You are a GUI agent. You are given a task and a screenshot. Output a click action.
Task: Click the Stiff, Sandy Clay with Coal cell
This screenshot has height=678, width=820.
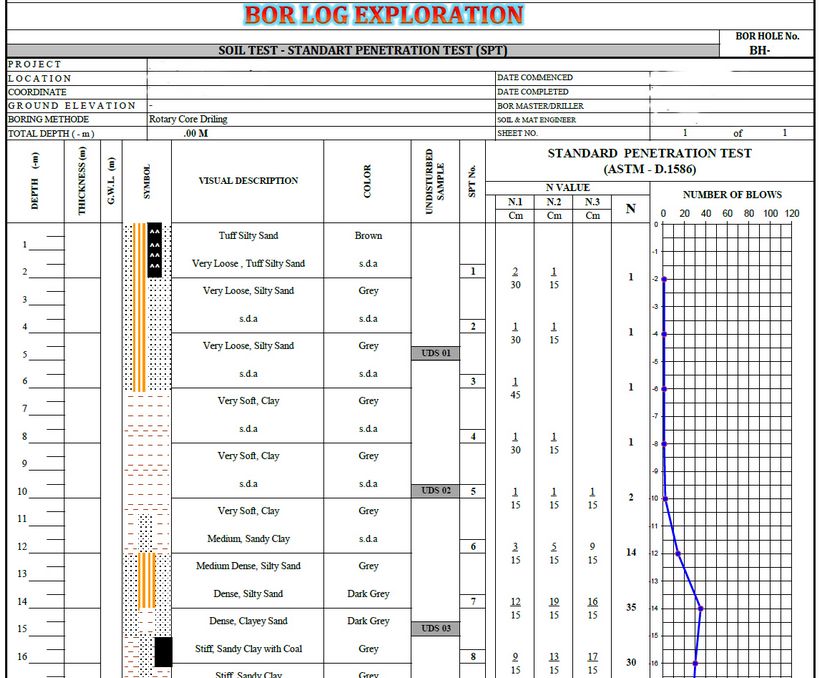point(248,649)
